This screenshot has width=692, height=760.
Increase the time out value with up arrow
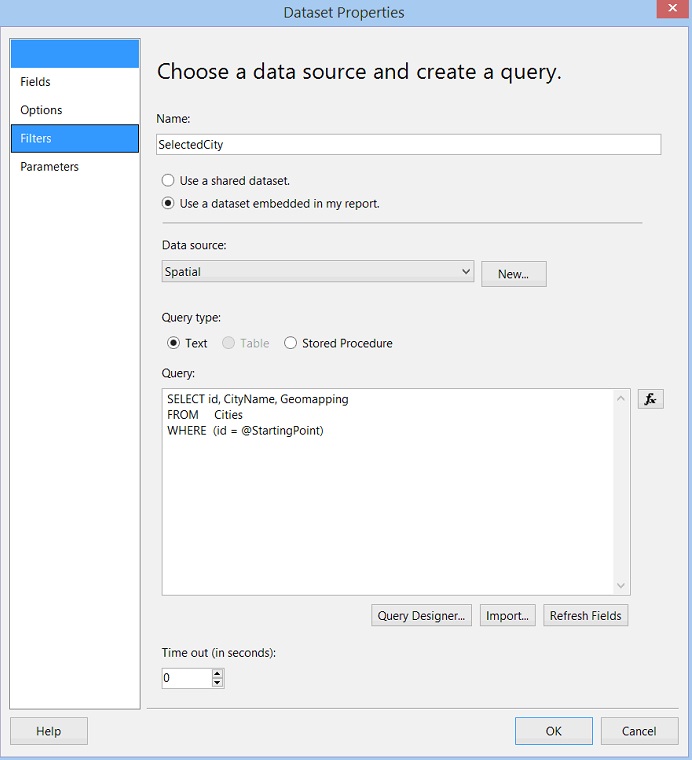[217, 673]
